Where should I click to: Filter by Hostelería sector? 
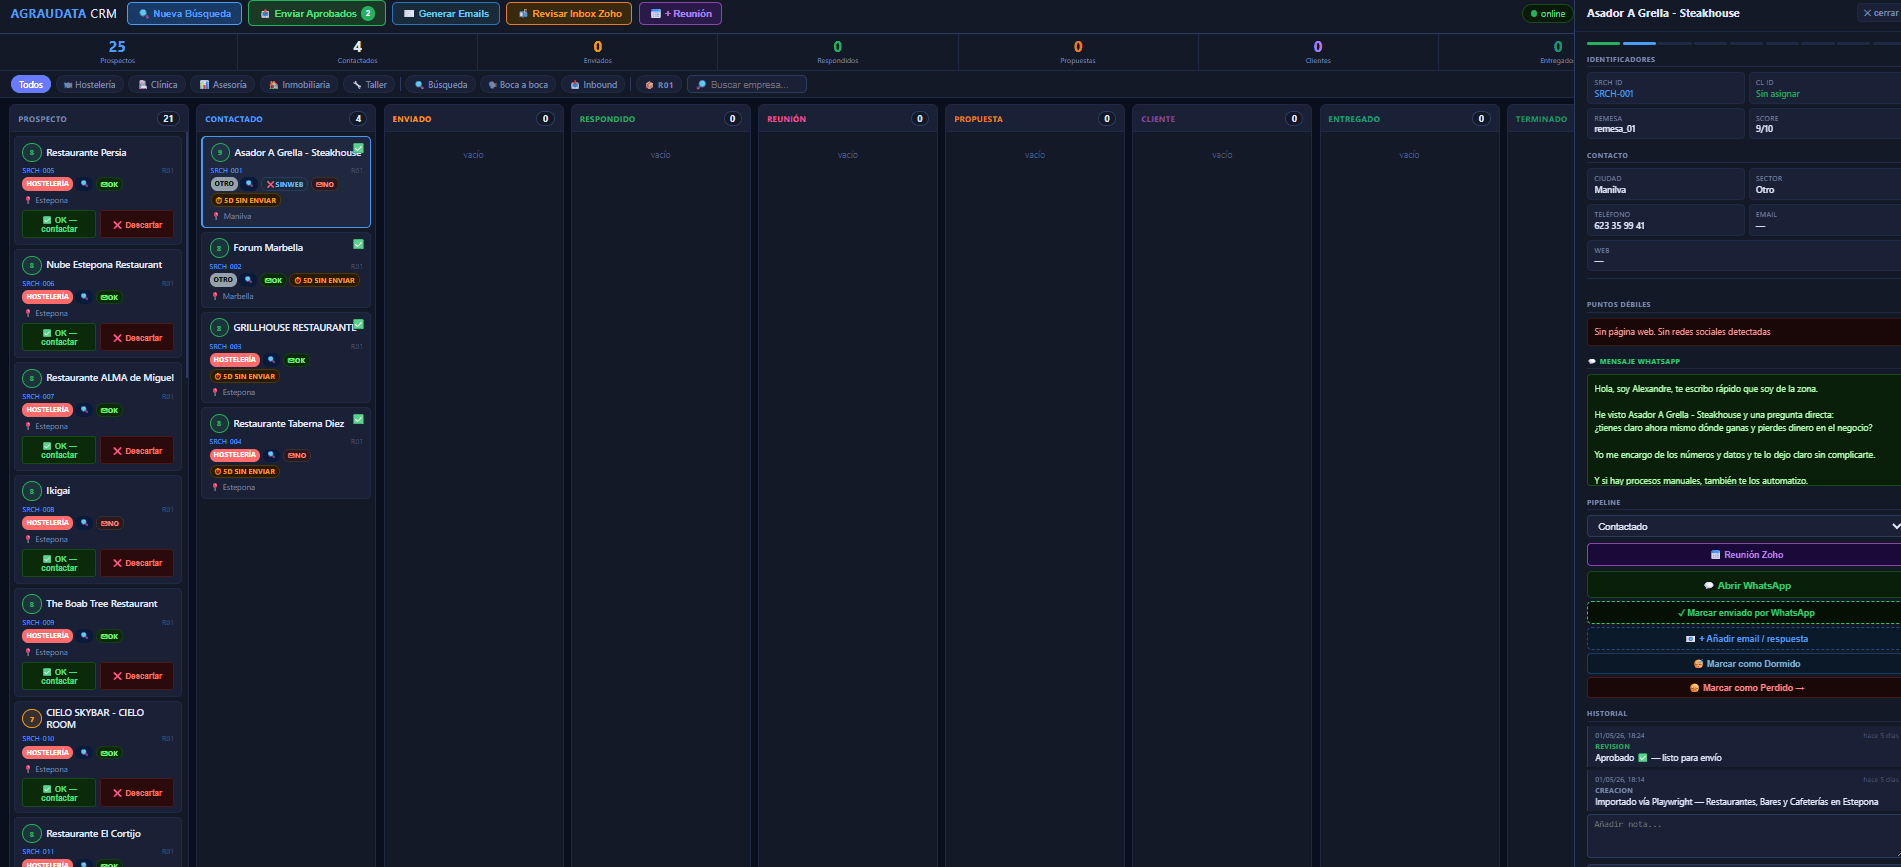[x=90, y=85]
